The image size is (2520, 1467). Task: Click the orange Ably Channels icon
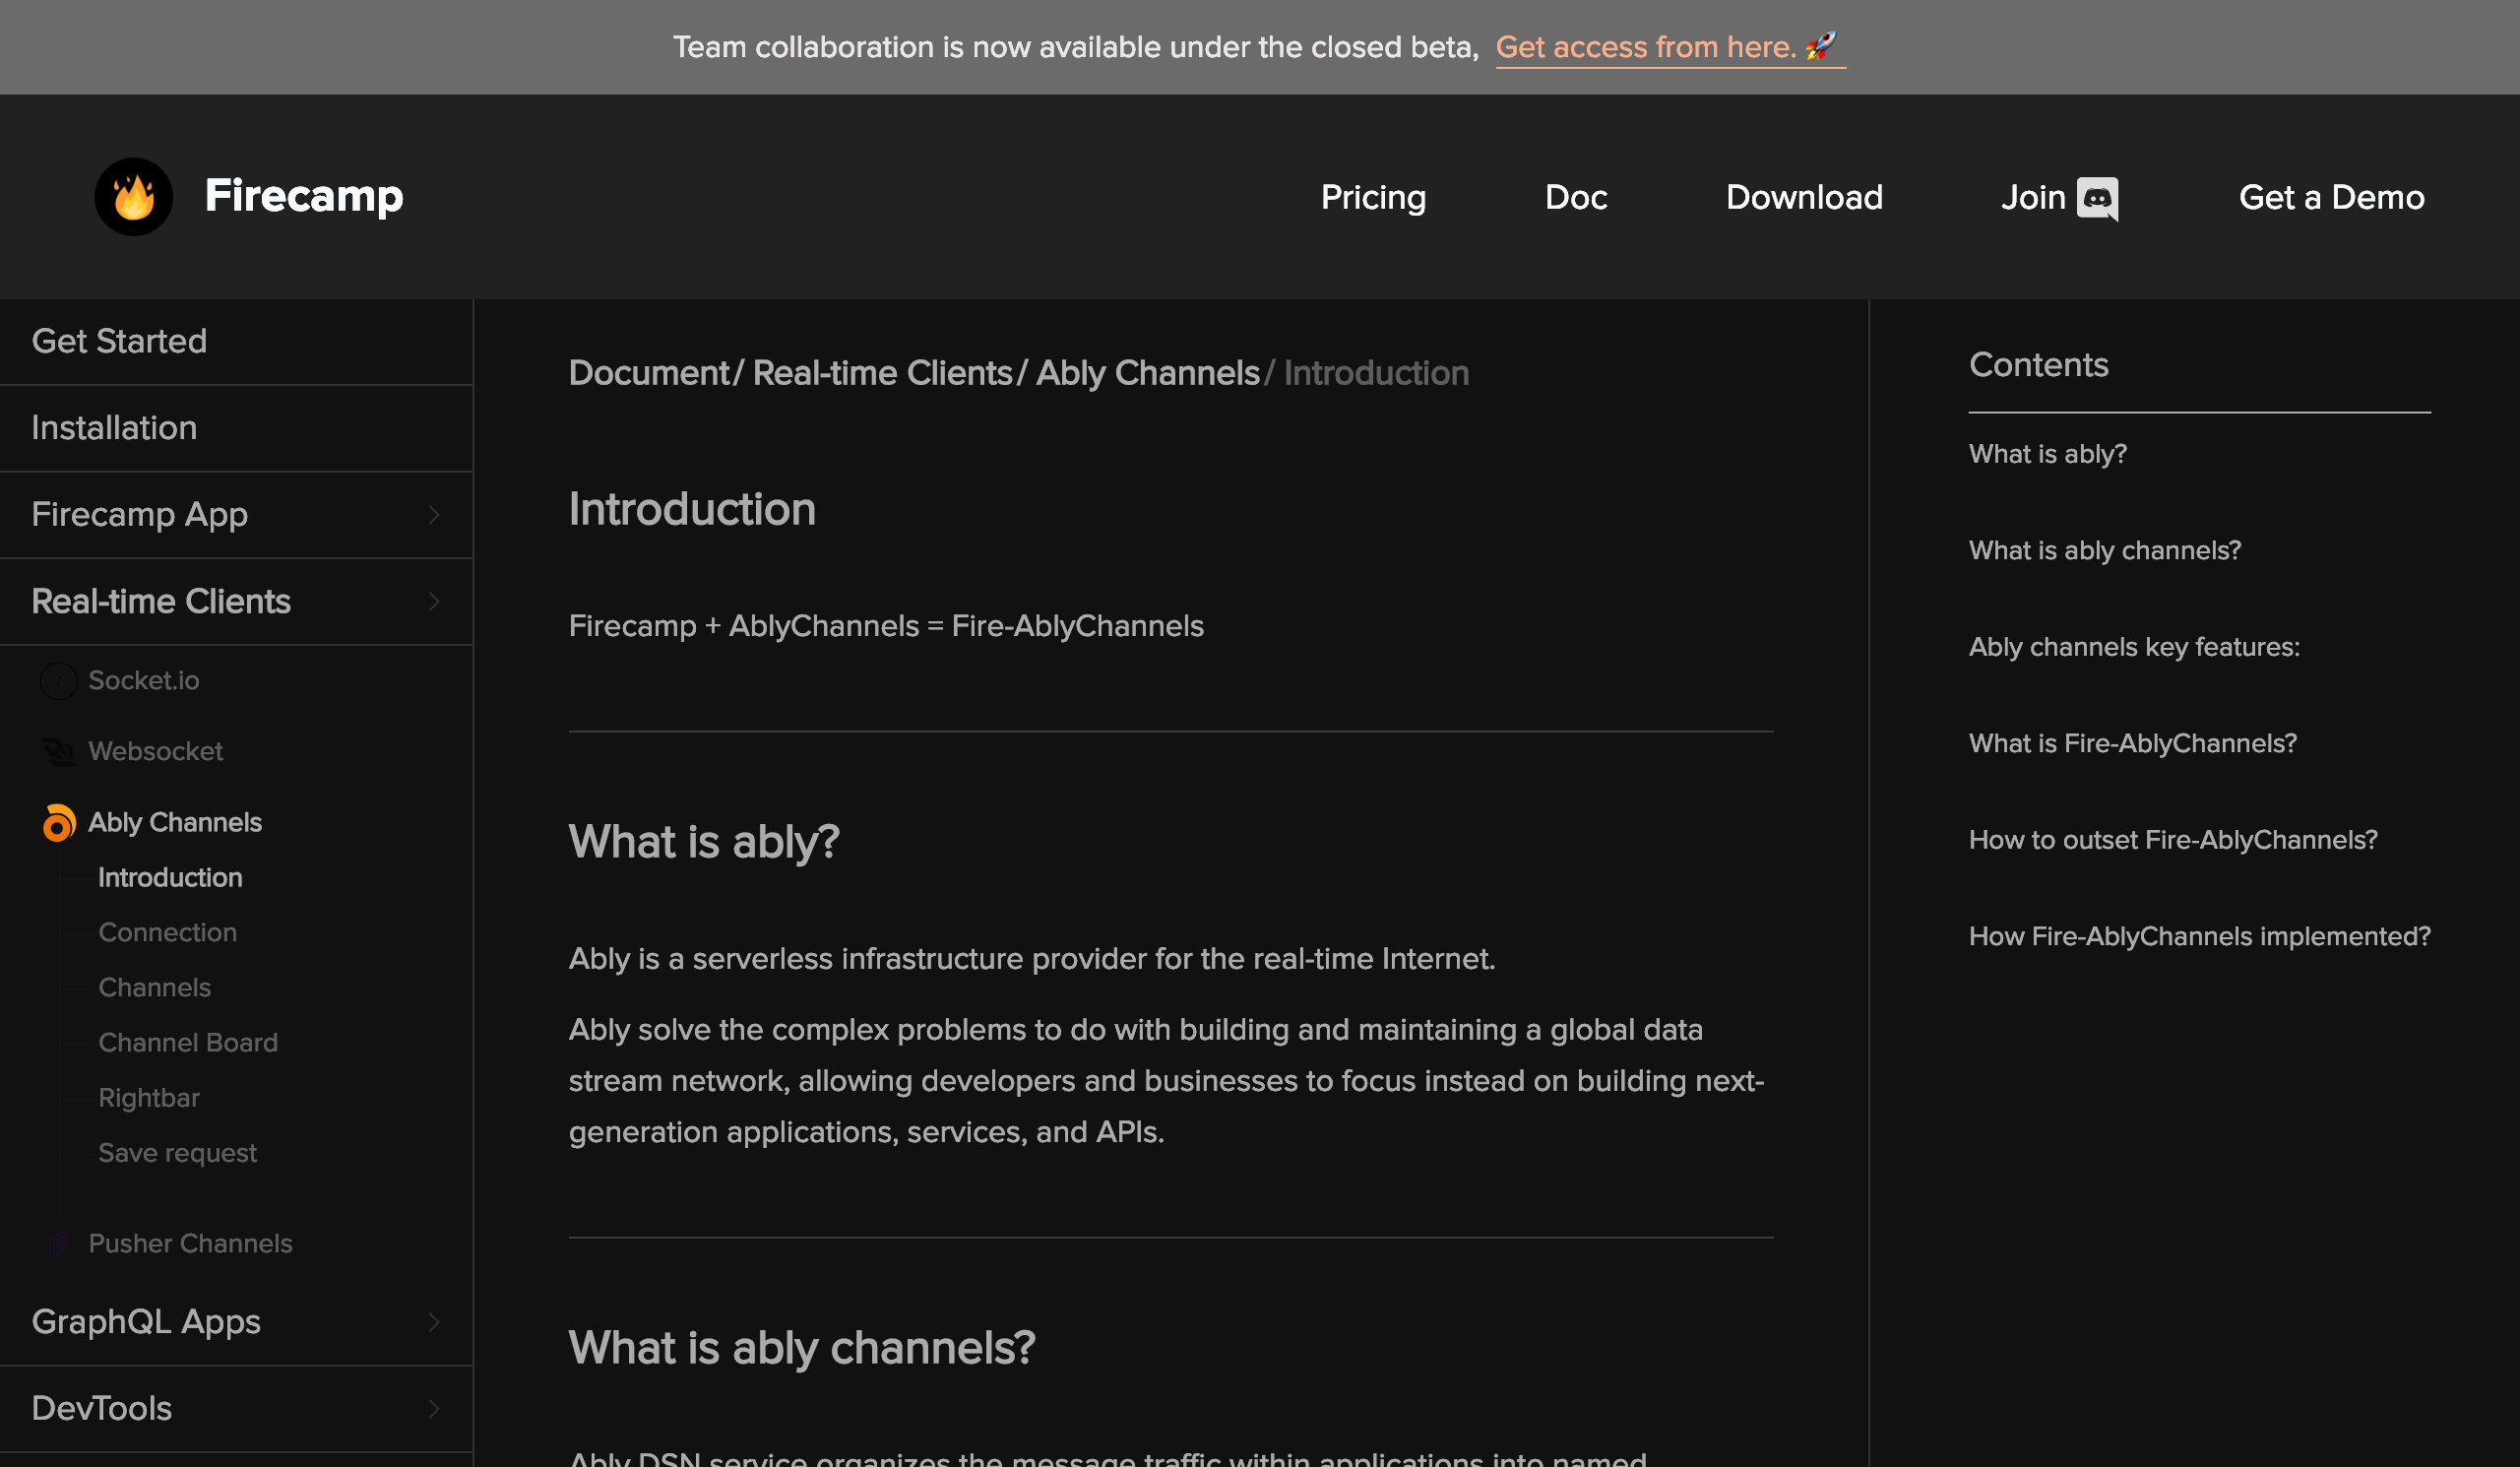tap(58, 822)
